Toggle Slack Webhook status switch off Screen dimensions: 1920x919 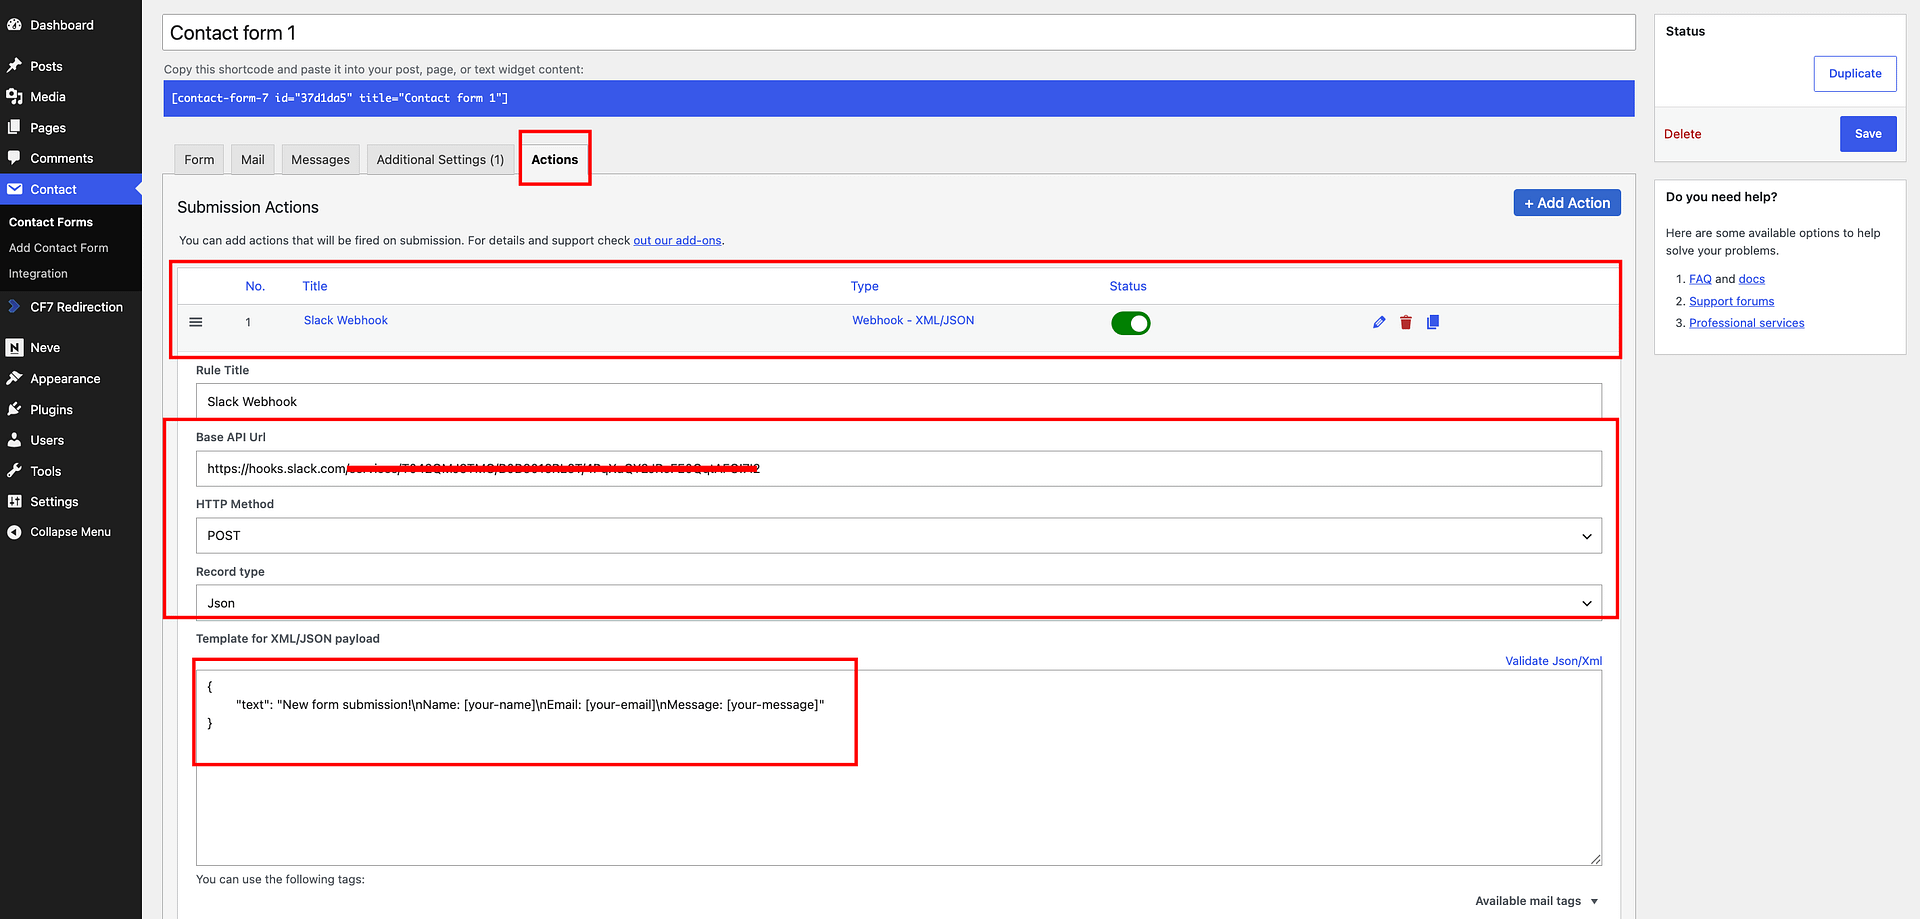pos(1131,323)
